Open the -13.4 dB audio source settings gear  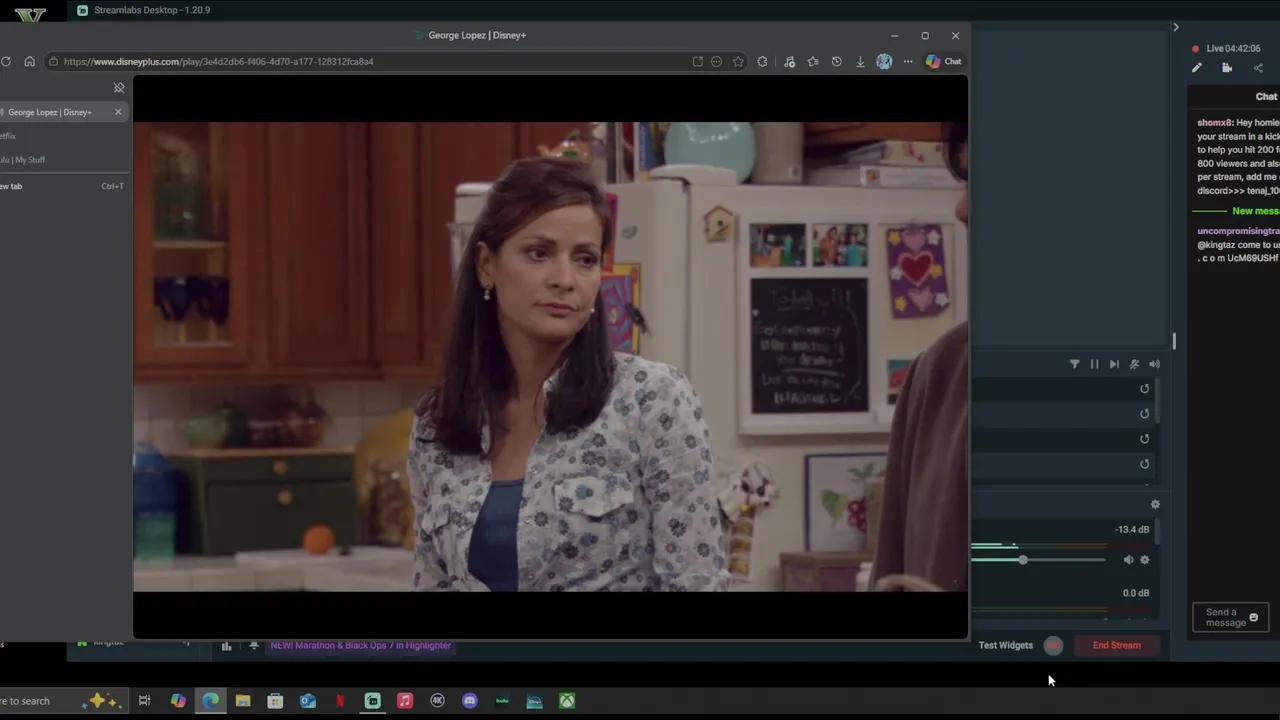click(1145, 560)
